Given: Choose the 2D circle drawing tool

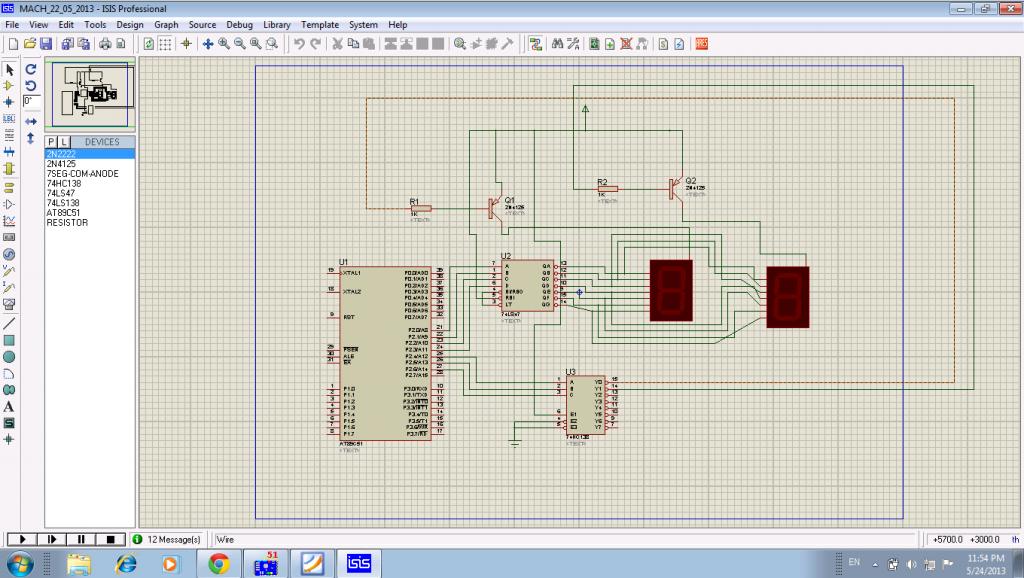Looking at the screenshot, I should click(x=10, y=357).
